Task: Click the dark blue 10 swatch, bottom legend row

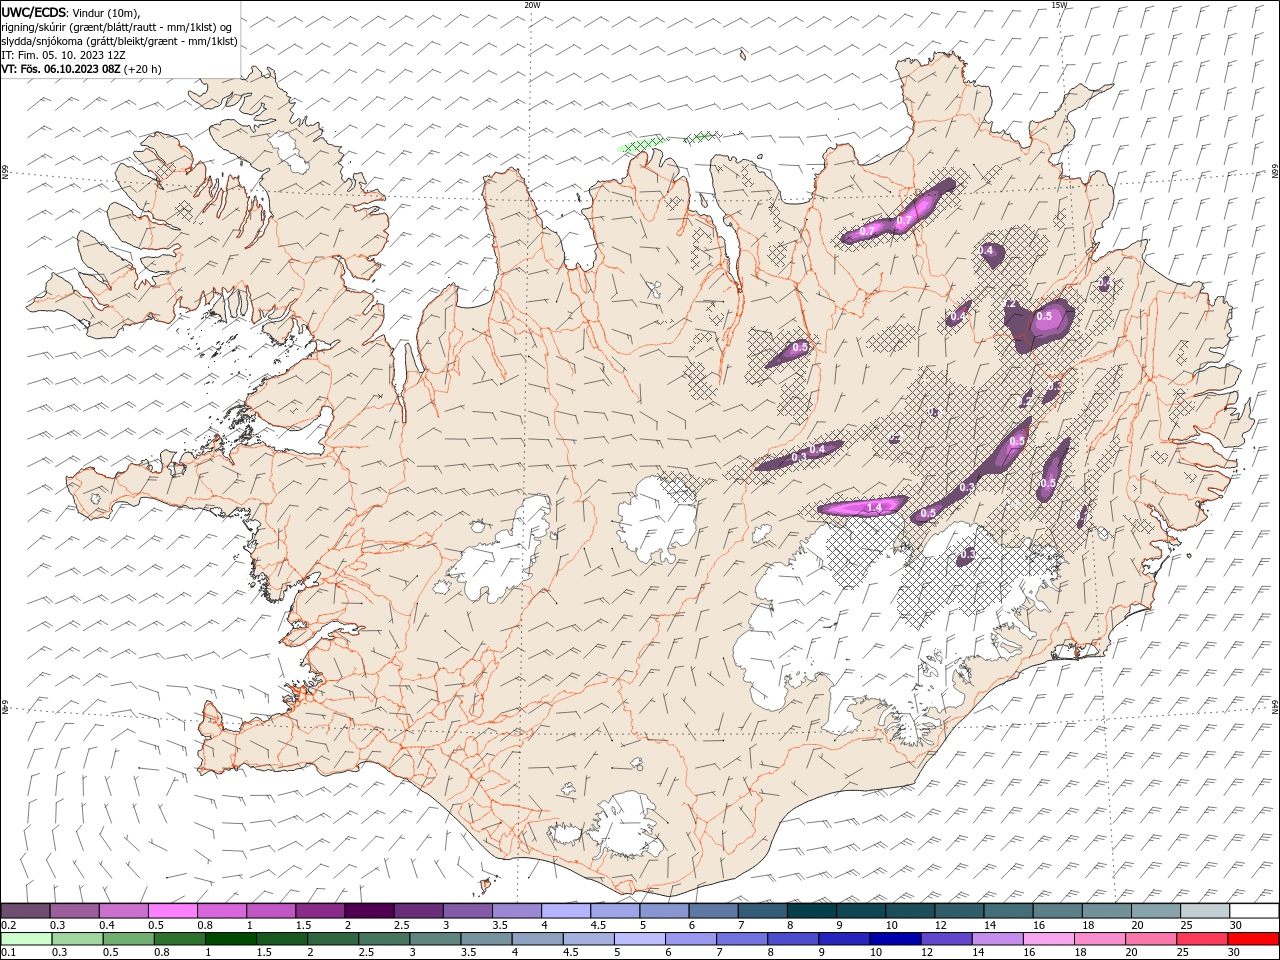Action: click(895, 939)
